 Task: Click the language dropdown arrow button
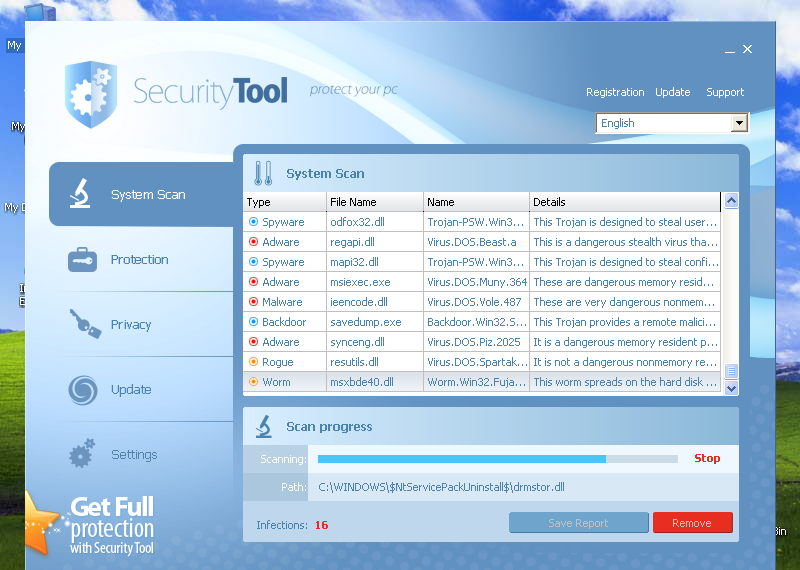coord(739,123)
